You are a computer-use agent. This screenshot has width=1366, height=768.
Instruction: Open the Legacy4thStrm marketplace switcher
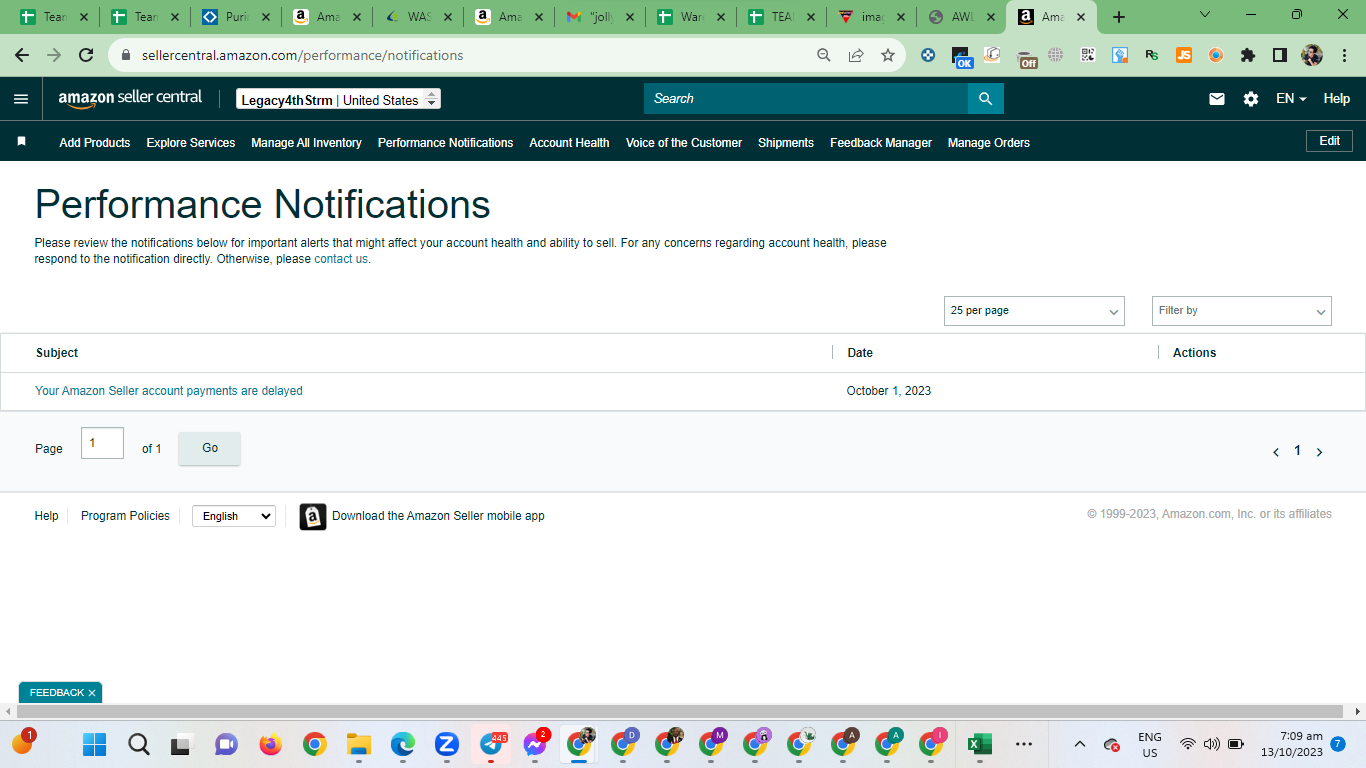tap(338, 100)
